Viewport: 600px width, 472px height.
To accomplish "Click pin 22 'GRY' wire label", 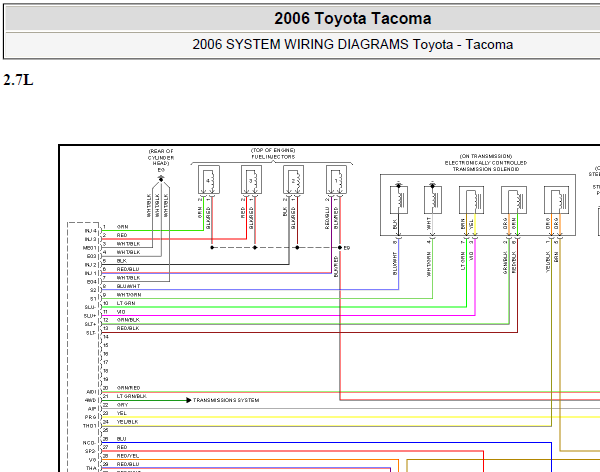I will point(122,405).
